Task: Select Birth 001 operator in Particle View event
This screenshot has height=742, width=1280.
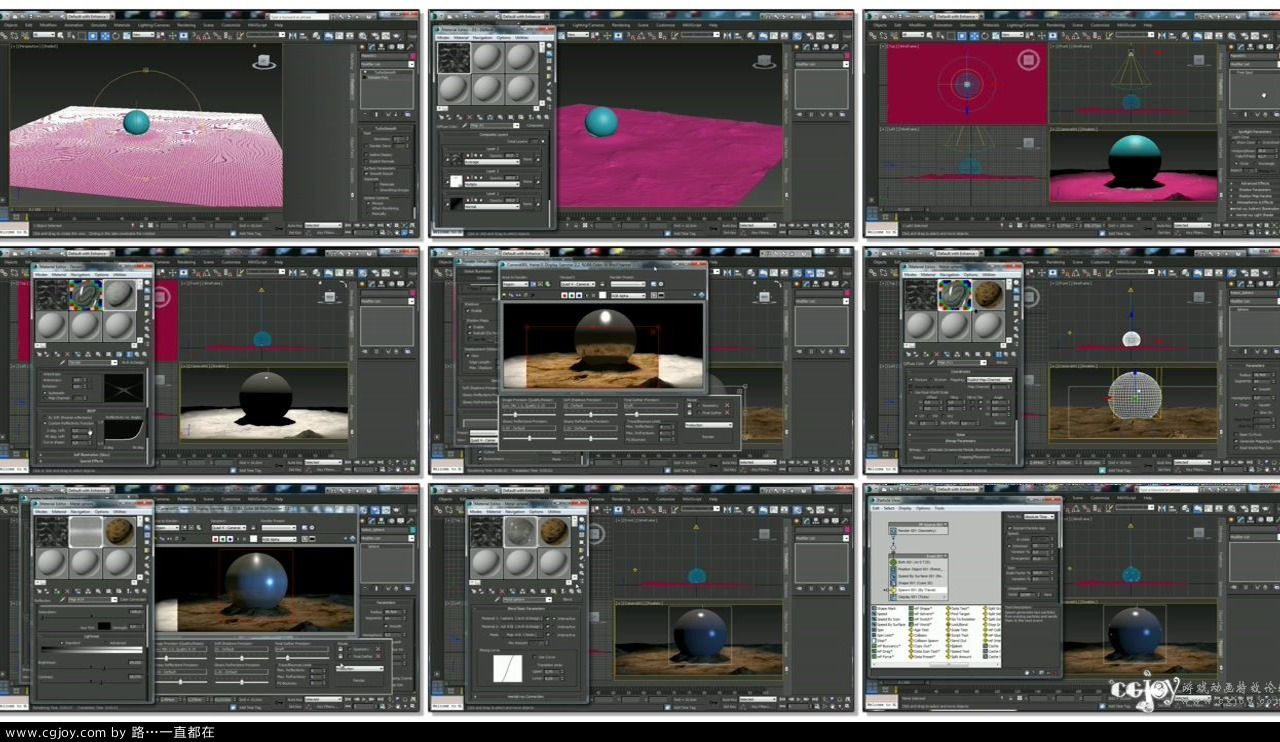Action: click(918, 562)
